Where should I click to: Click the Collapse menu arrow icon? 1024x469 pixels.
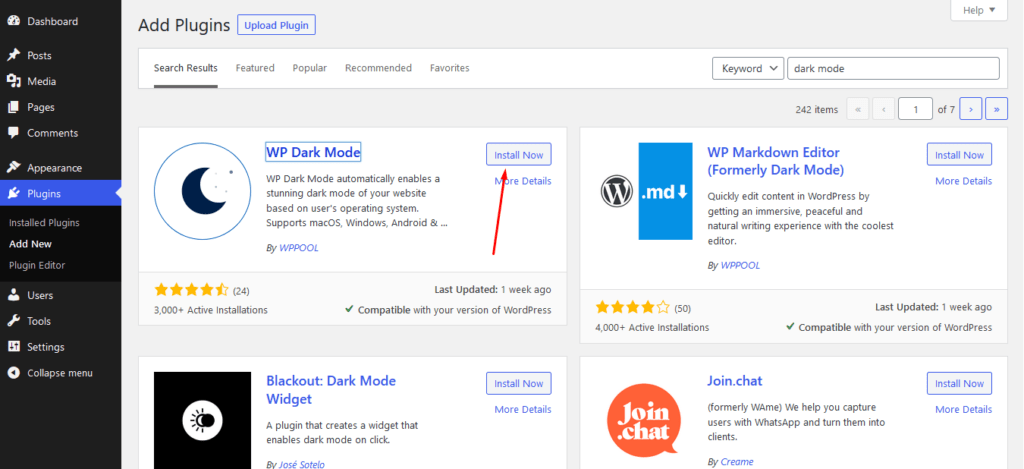pos(14,373)
